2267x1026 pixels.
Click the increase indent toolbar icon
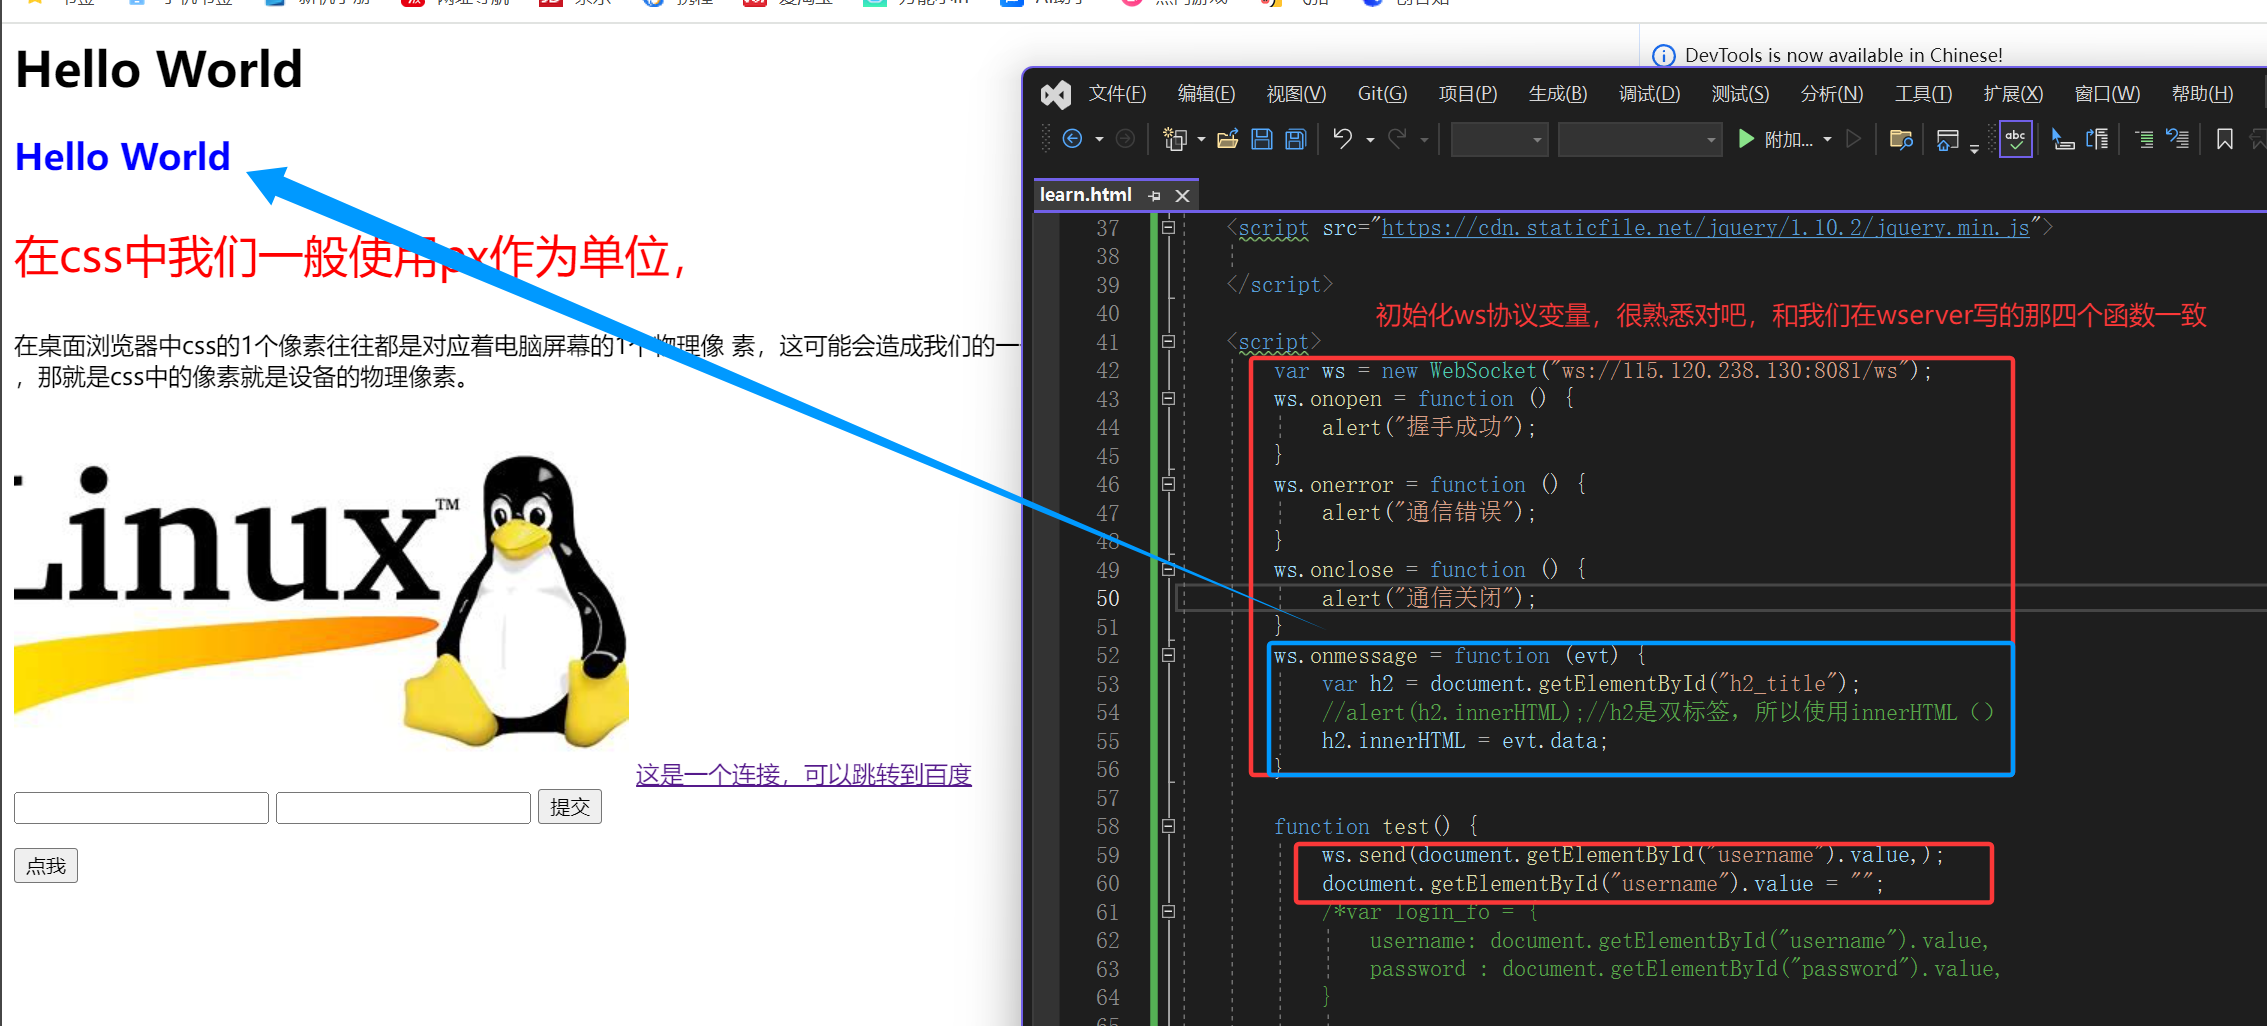2097,139
